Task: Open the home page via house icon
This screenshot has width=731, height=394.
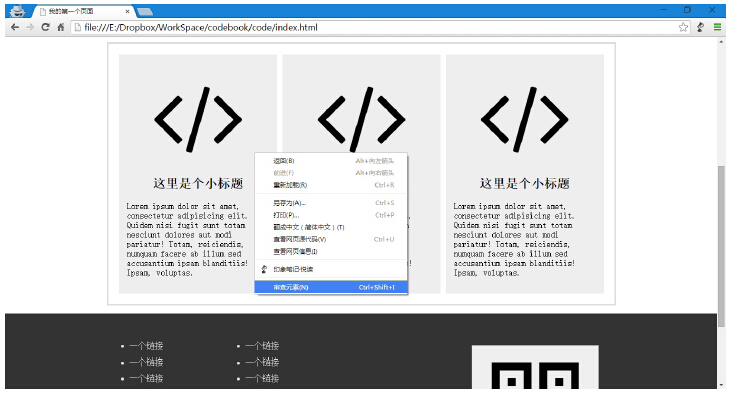Action: pyautogui.click(x=61, y=27)
